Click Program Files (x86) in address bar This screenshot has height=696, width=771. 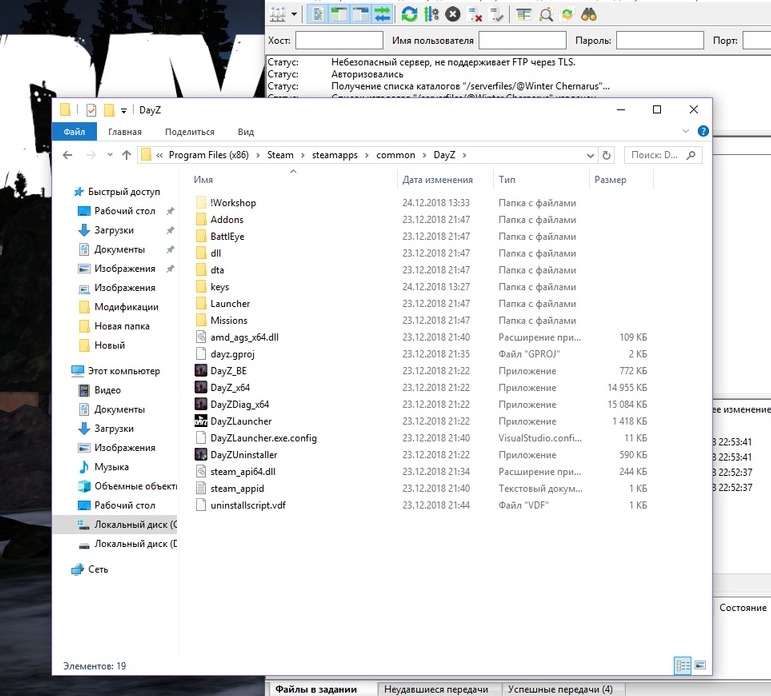pos(208,155)
